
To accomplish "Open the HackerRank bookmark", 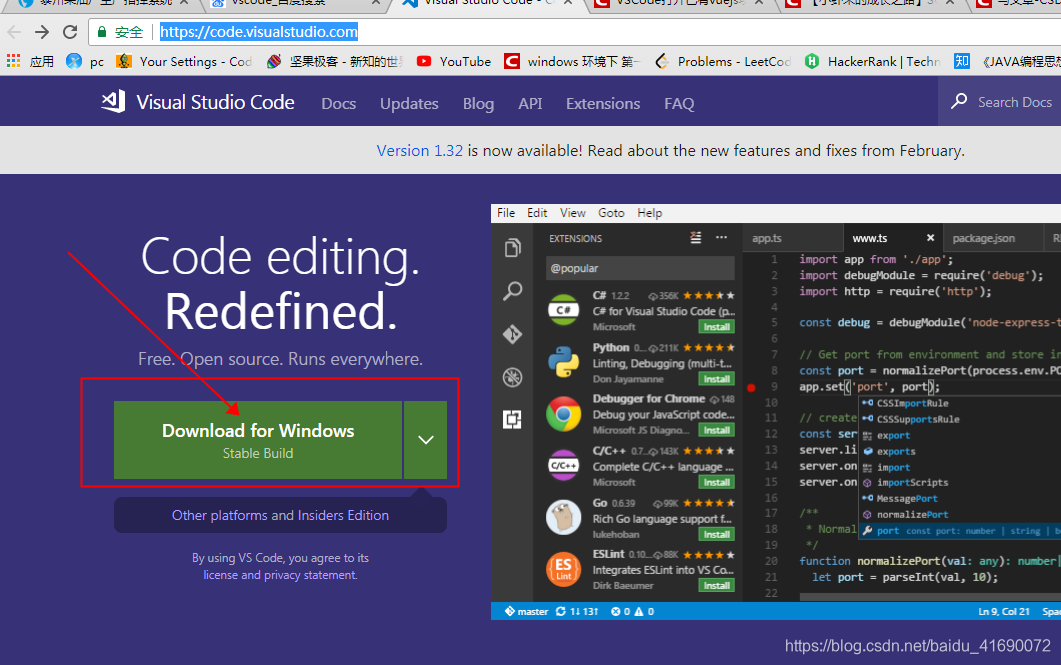I will tap(872, 62).
